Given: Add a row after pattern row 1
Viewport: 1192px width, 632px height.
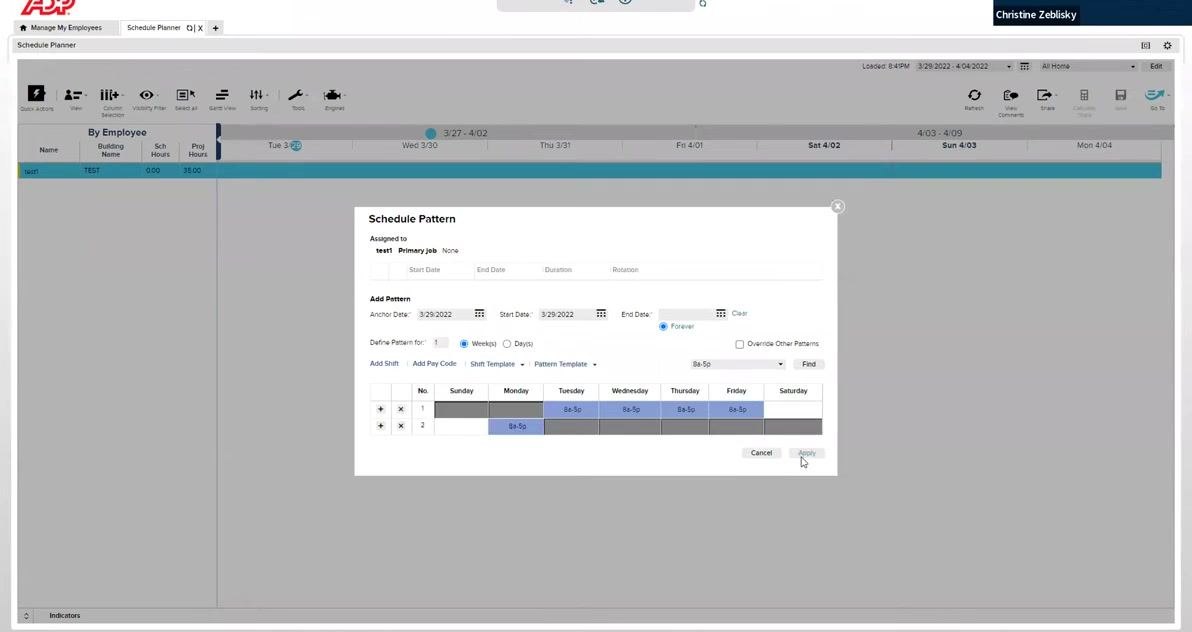Looking at the screenshot, I should click(x=381, y=409).
